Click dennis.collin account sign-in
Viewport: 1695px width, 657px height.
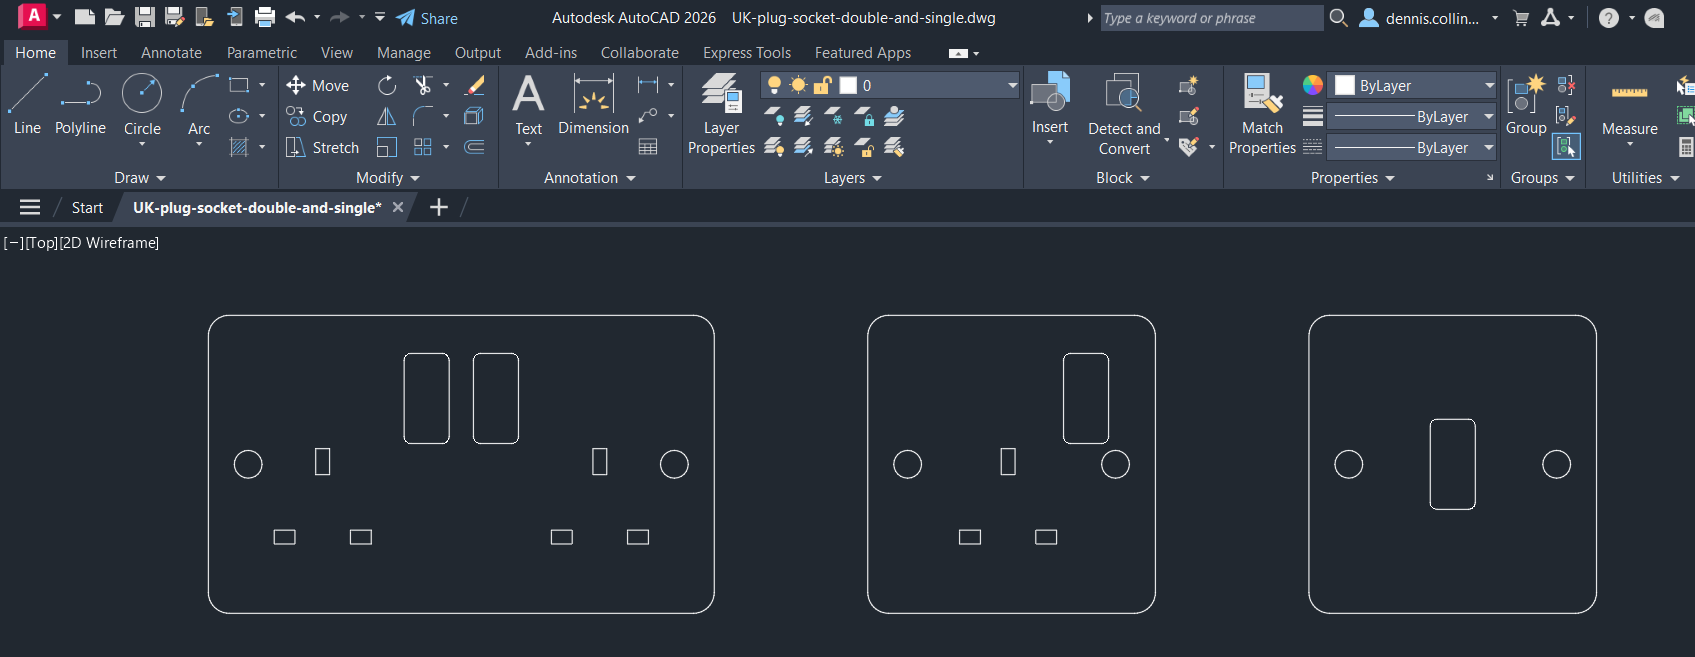pyautogui.click(x=1429, y=18)
